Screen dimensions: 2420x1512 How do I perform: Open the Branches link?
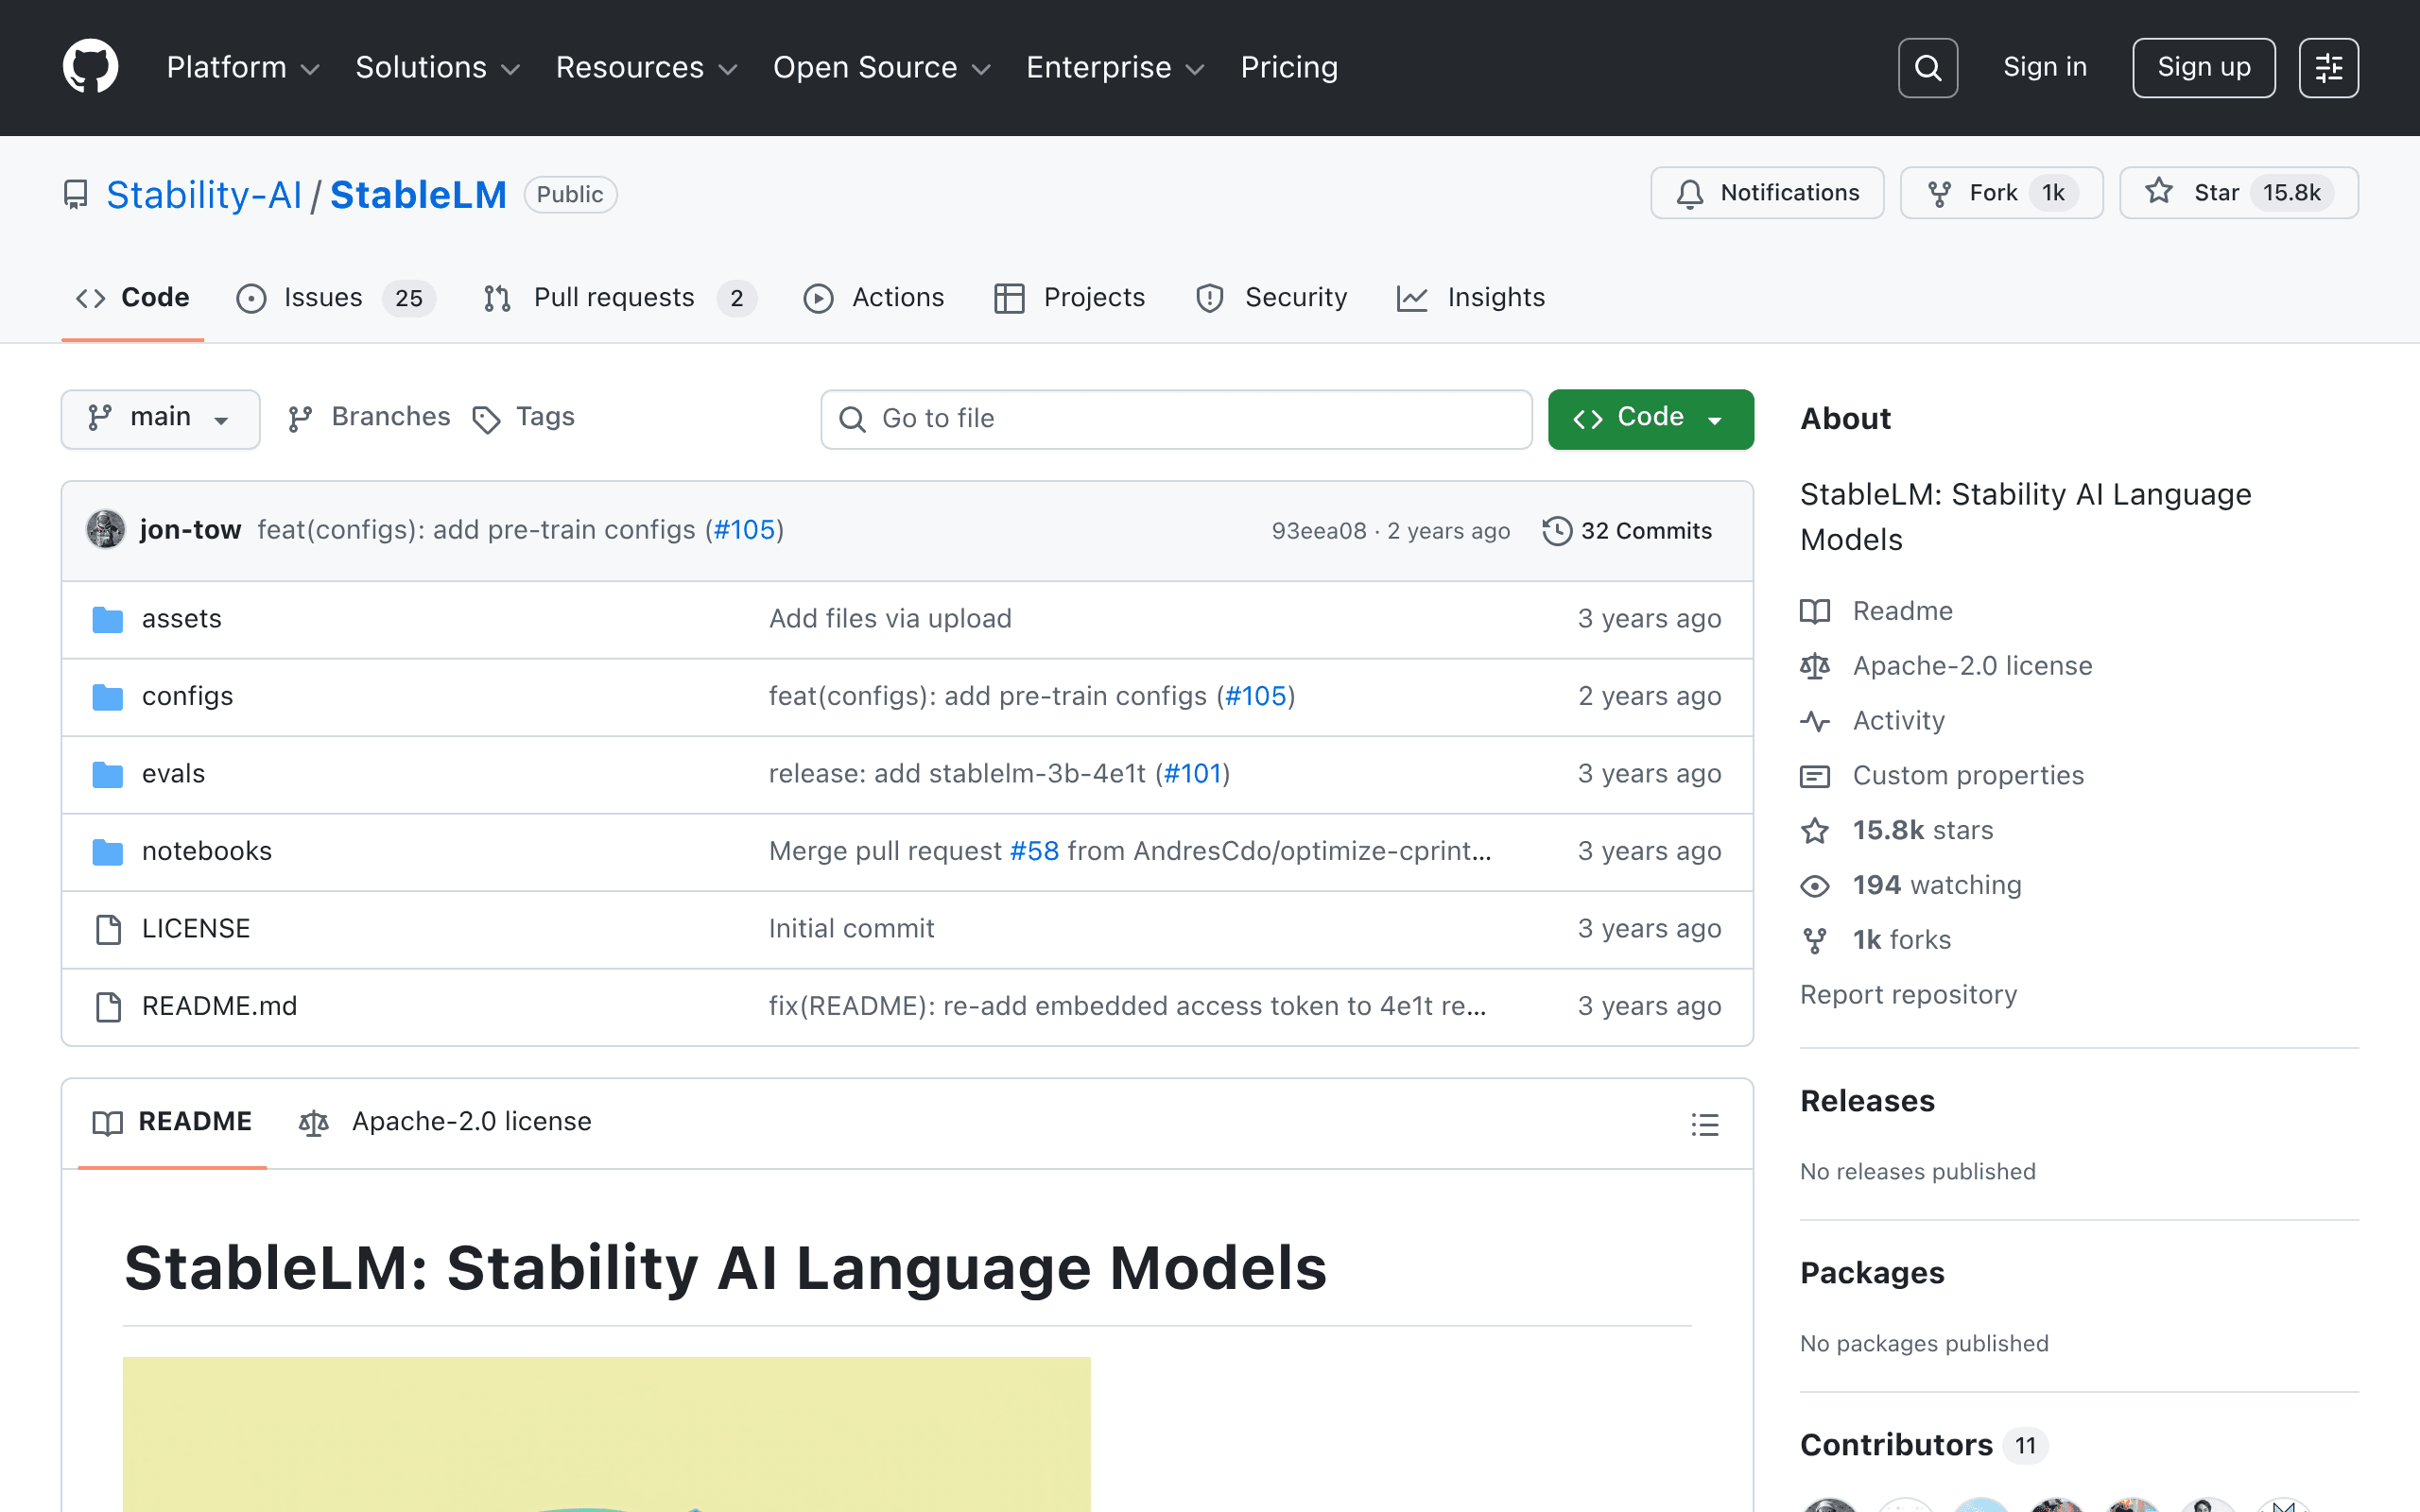(370, 417)
